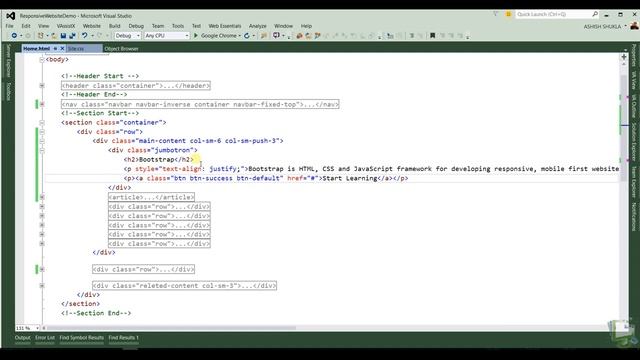The height and width of the screenshot is (360, 640).
Task: Click the Start Learning anchor code line
Action: 266,178
